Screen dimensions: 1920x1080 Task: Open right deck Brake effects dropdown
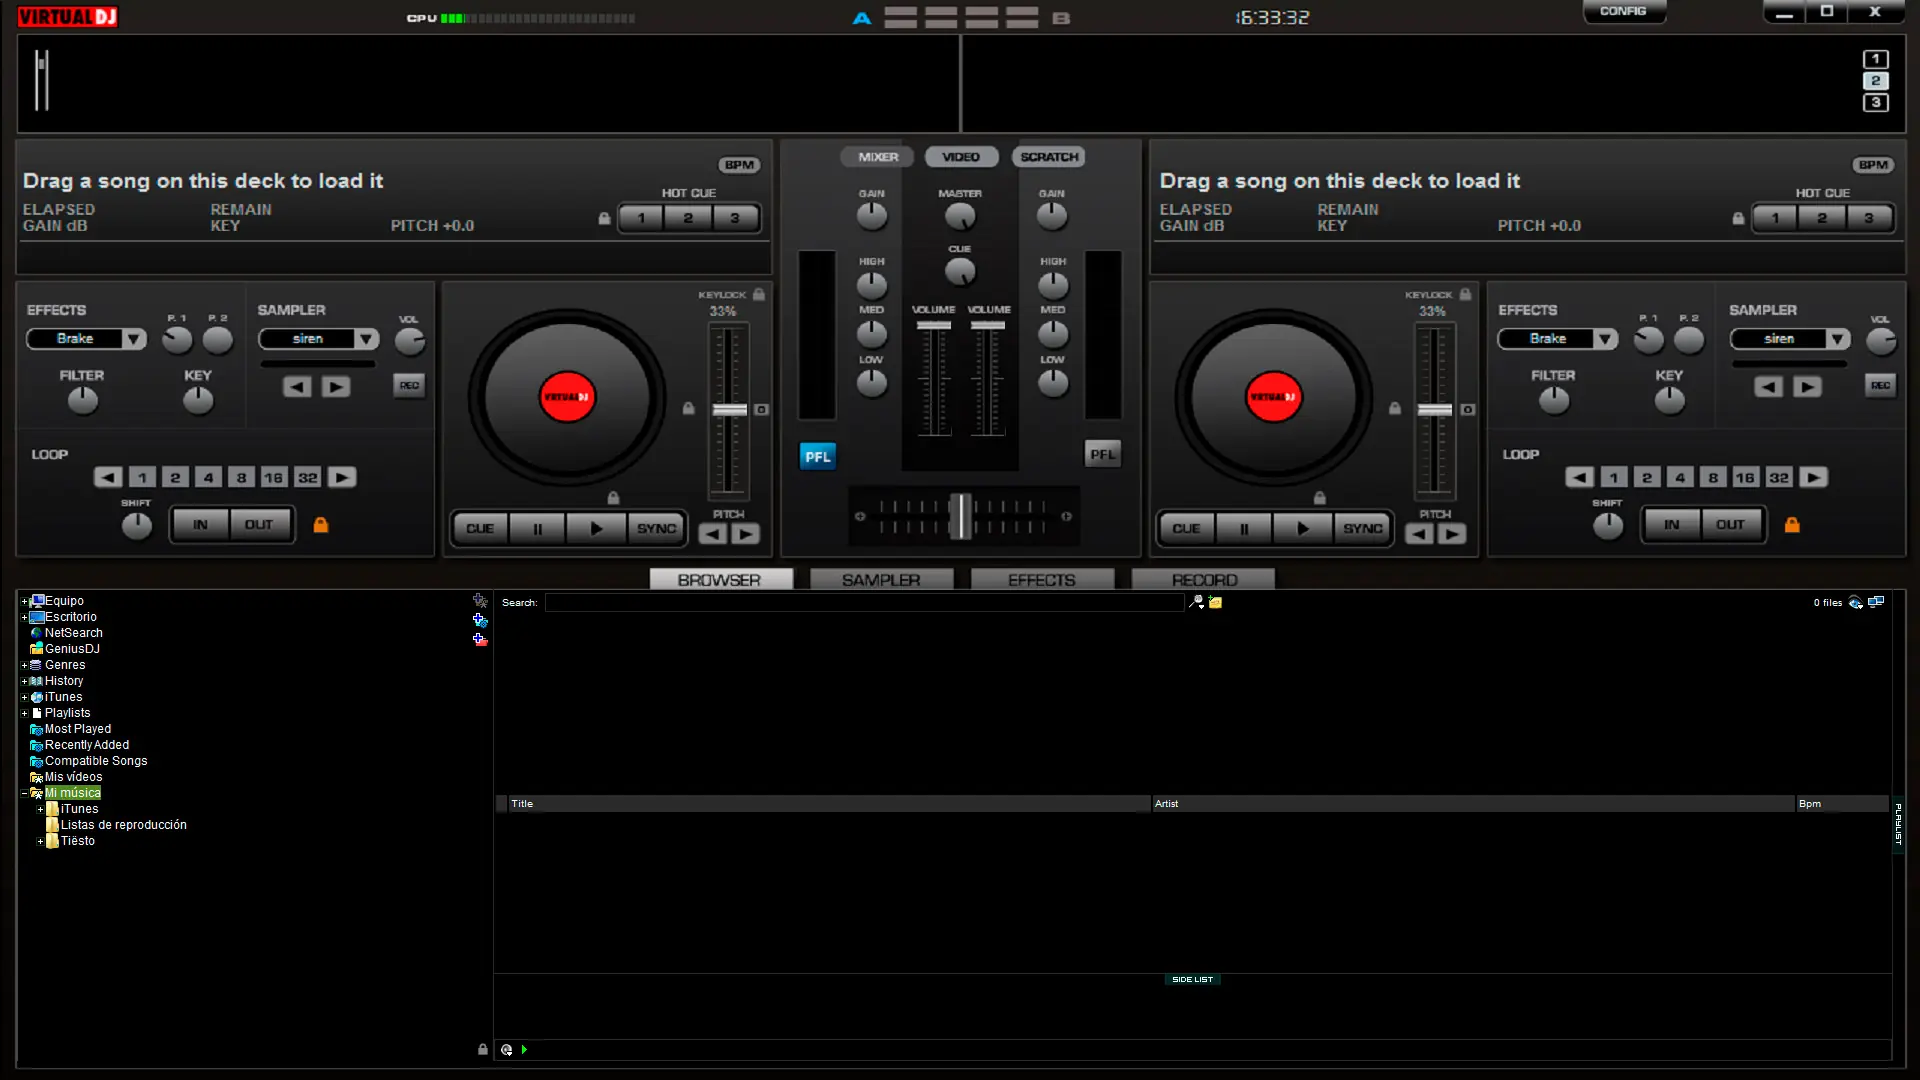(1605, 339)
